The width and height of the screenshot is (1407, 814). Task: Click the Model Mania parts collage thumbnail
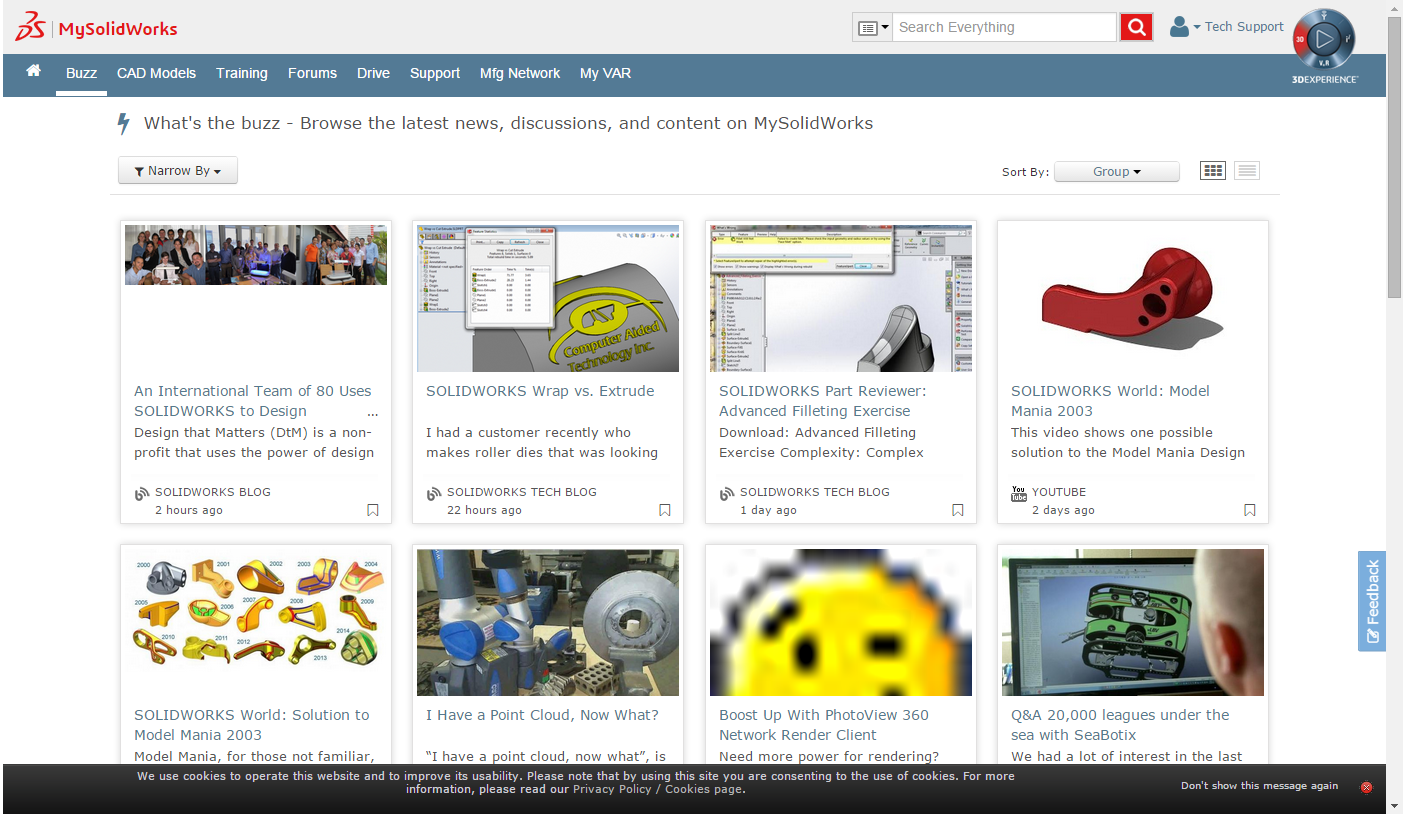click(256, 610)
